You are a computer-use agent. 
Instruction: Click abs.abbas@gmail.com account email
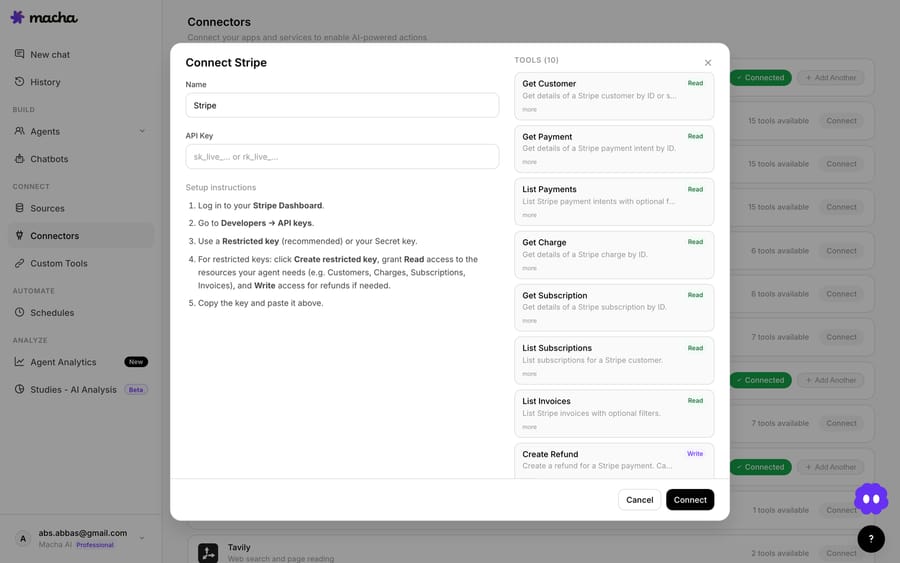pyautogui.click(x=83, y=533)
